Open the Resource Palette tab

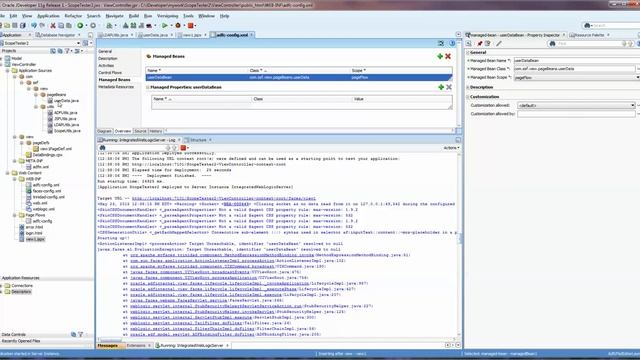point(589,35)
